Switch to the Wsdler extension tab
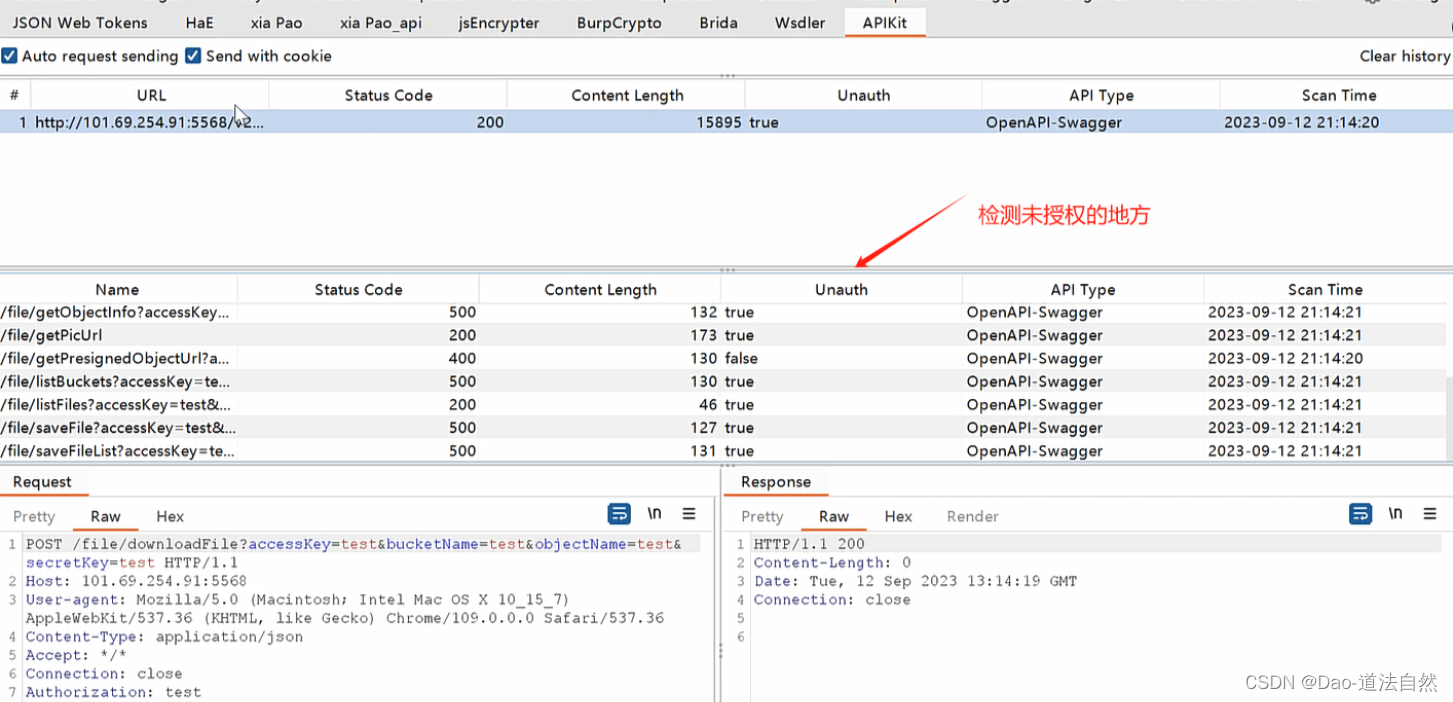This screenshot has width=1453, height=702. click(798, 22)
